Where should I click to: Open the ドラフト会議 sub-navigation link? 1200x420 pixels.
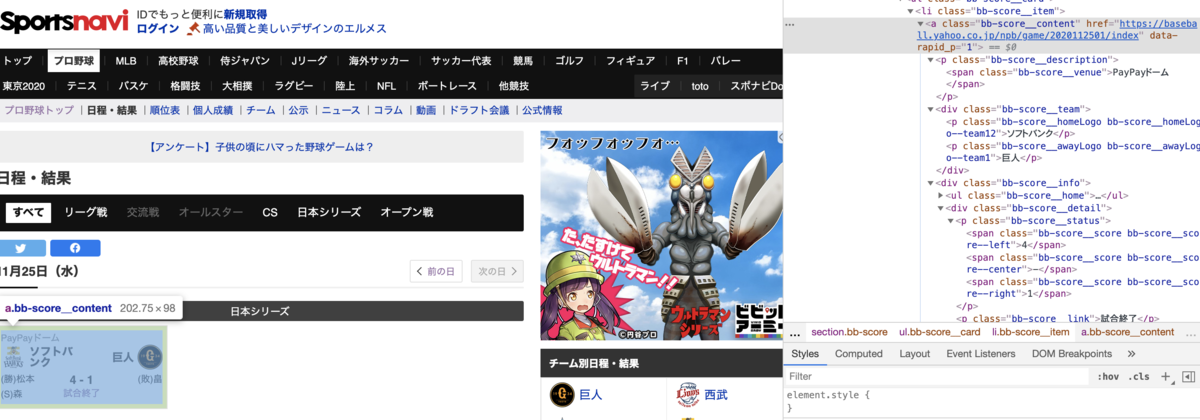[x=479, y=110]
